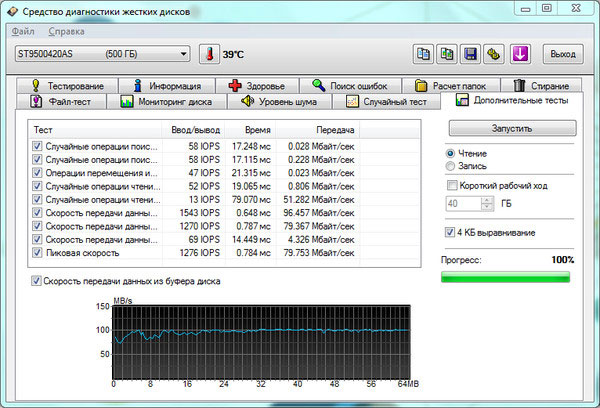Click the 96.457 Мбайт/сек value
600x408 pixels.
[319, 213]
